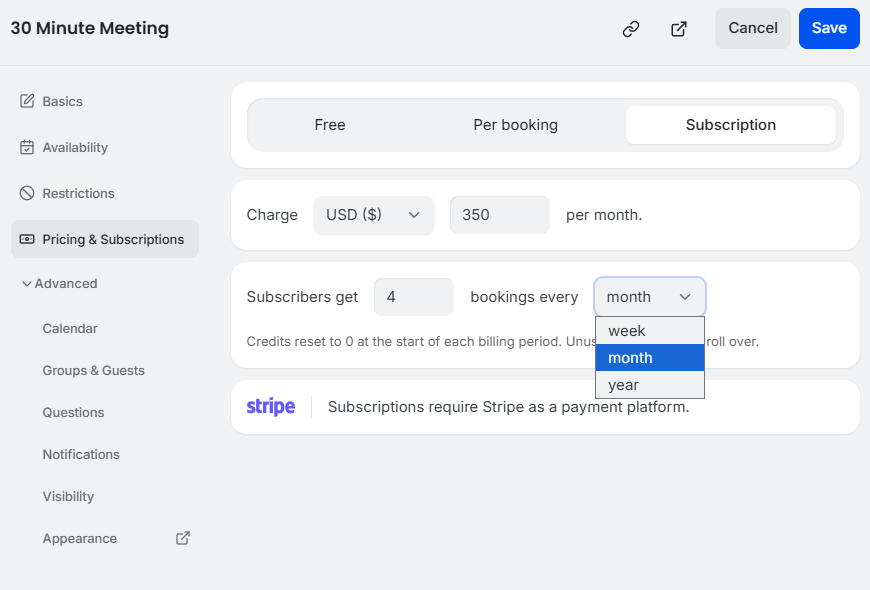The width and height of the screenshot is (870, 590).
Task: Click the bookings count field showing 4
Action: [414, 297]
